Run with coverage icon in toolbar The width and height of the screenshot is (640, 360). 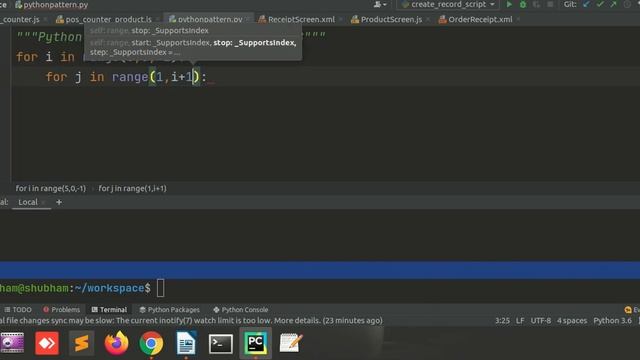pyautogui.click(x=536, y=4)
